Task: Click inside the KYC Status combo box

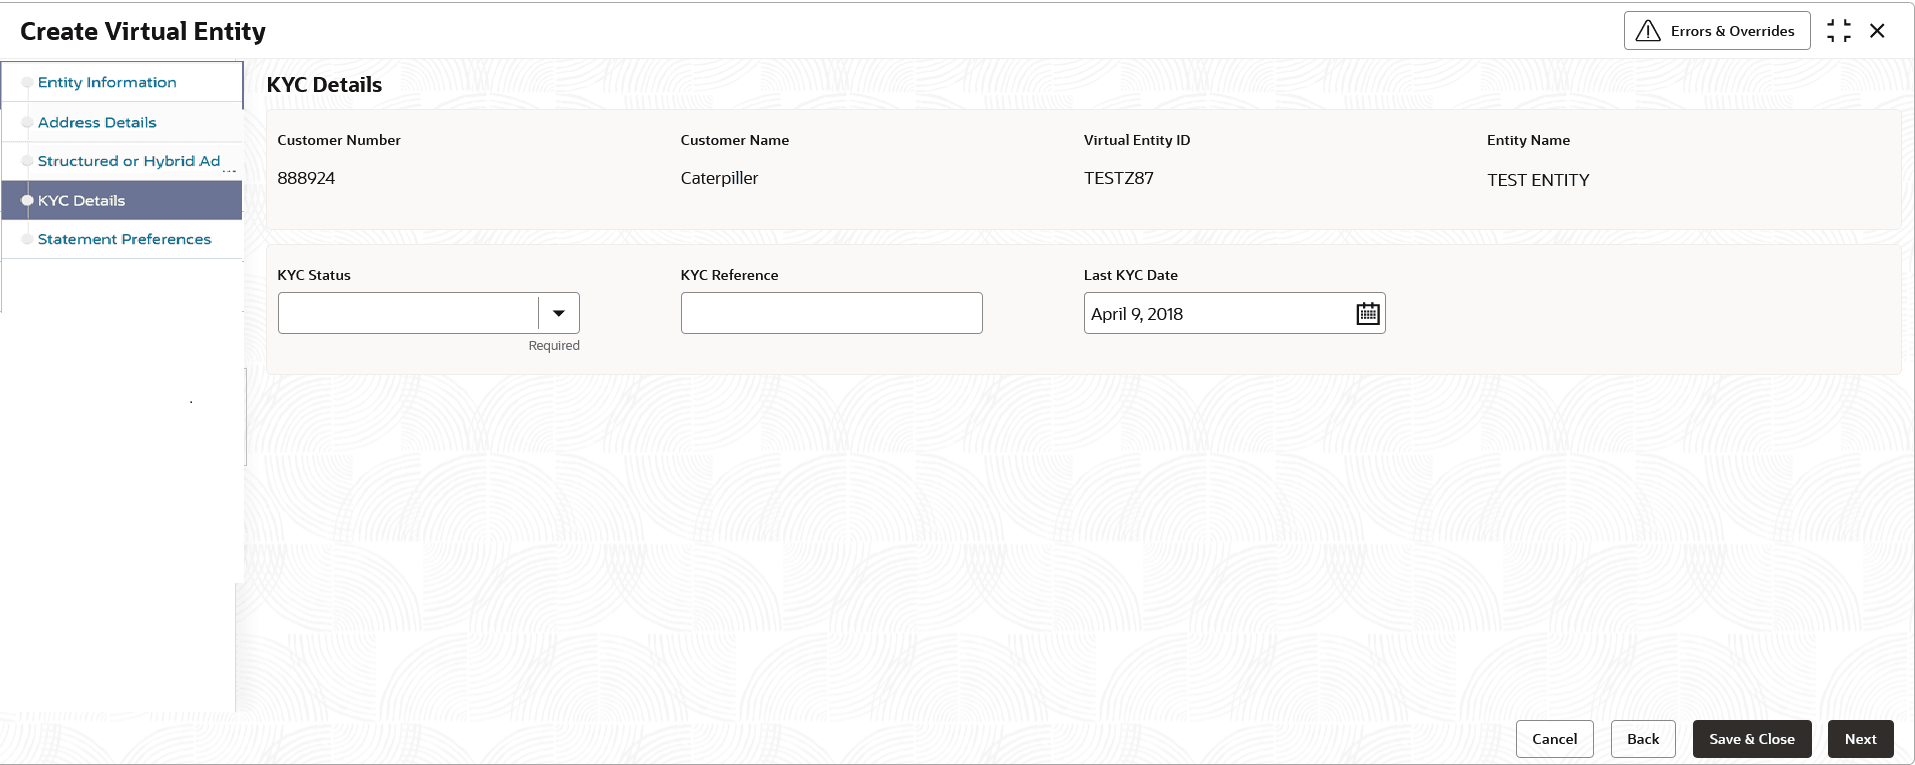Action: (408, 314)
